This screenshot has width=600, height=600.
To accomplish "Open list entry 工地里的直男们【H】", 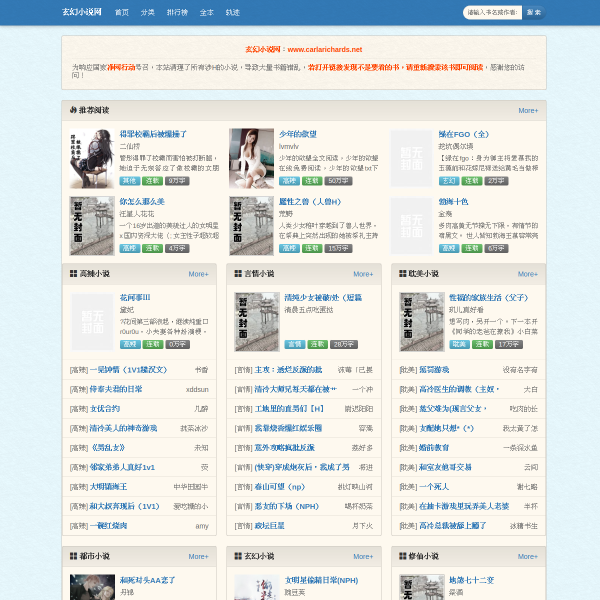I will pos(289,409).
